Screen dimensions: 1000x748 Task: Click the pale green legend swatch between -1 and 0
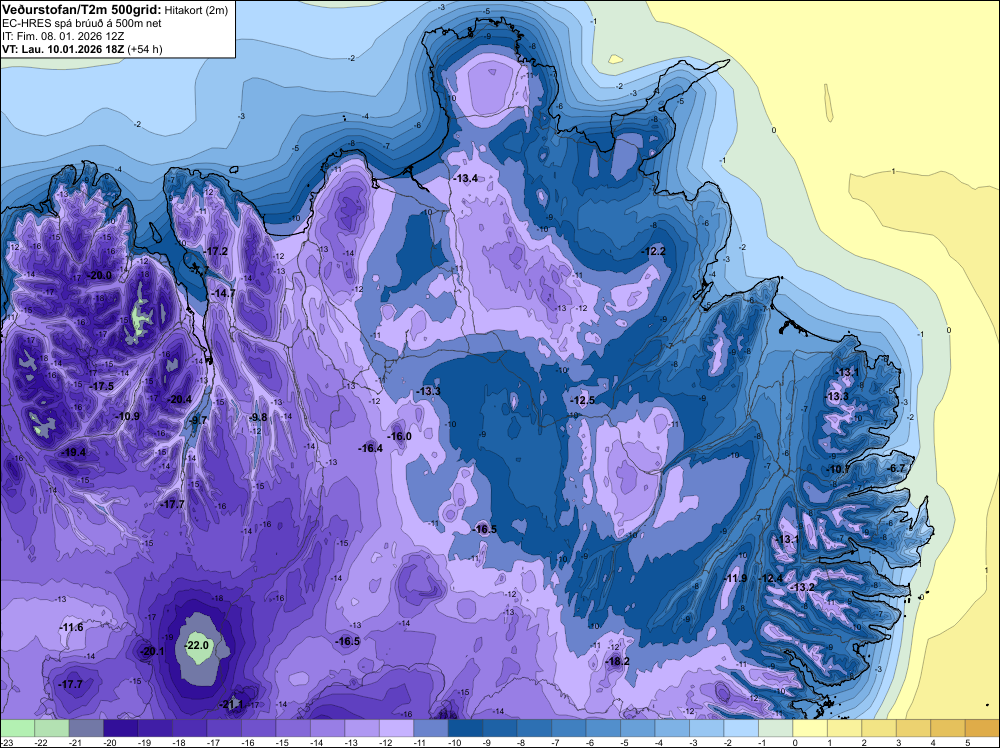point(776,728)
